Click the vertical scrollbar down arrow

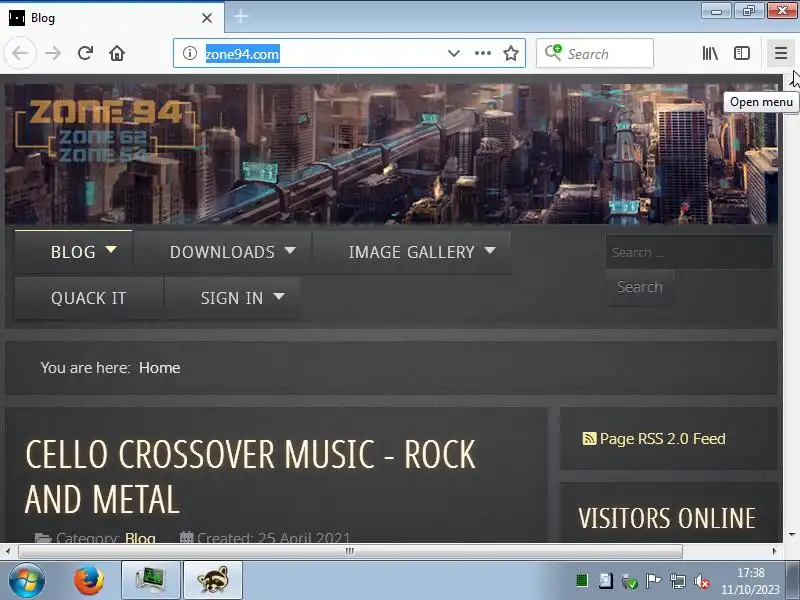click(x=792, y=535)
